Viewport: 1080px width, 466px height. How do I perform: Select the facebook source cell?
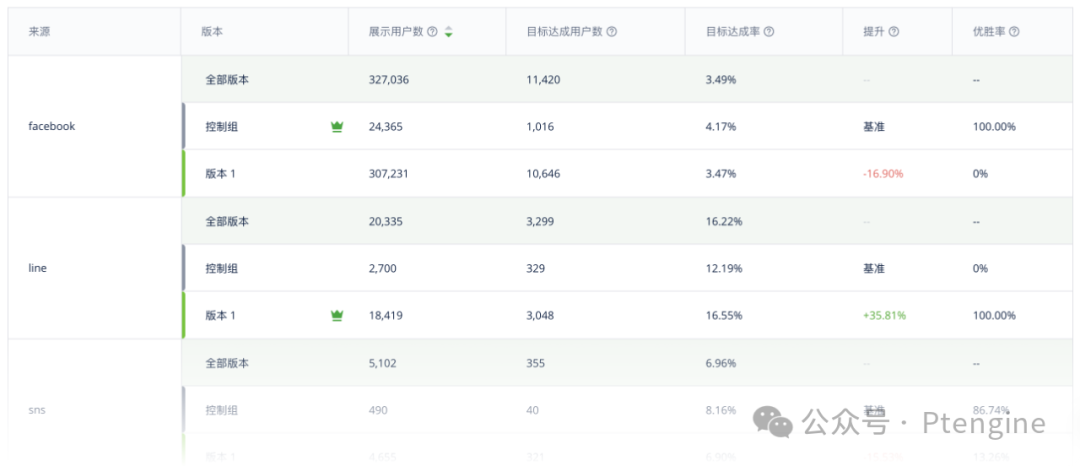(52, 127)
